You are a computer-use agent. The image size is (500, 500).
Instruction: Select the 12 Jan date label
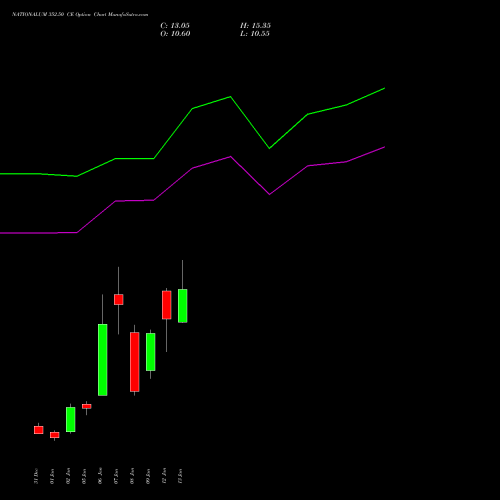164,476
